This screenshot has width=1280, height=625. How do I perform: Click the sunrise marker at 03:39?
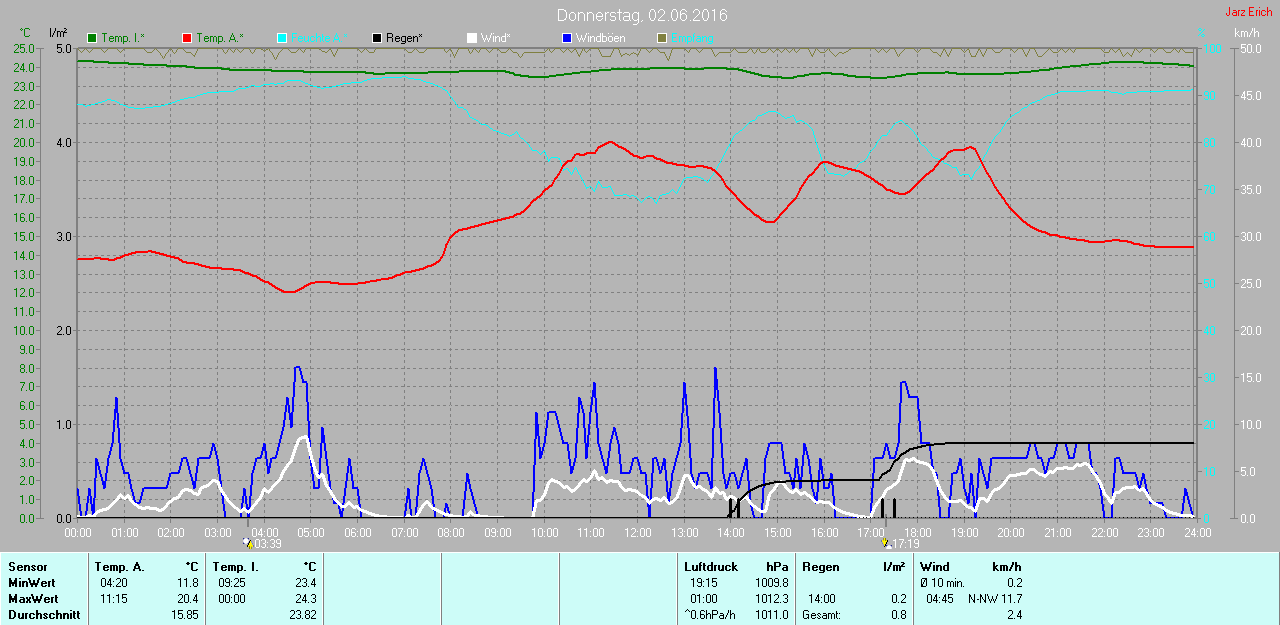coord(249,543)
